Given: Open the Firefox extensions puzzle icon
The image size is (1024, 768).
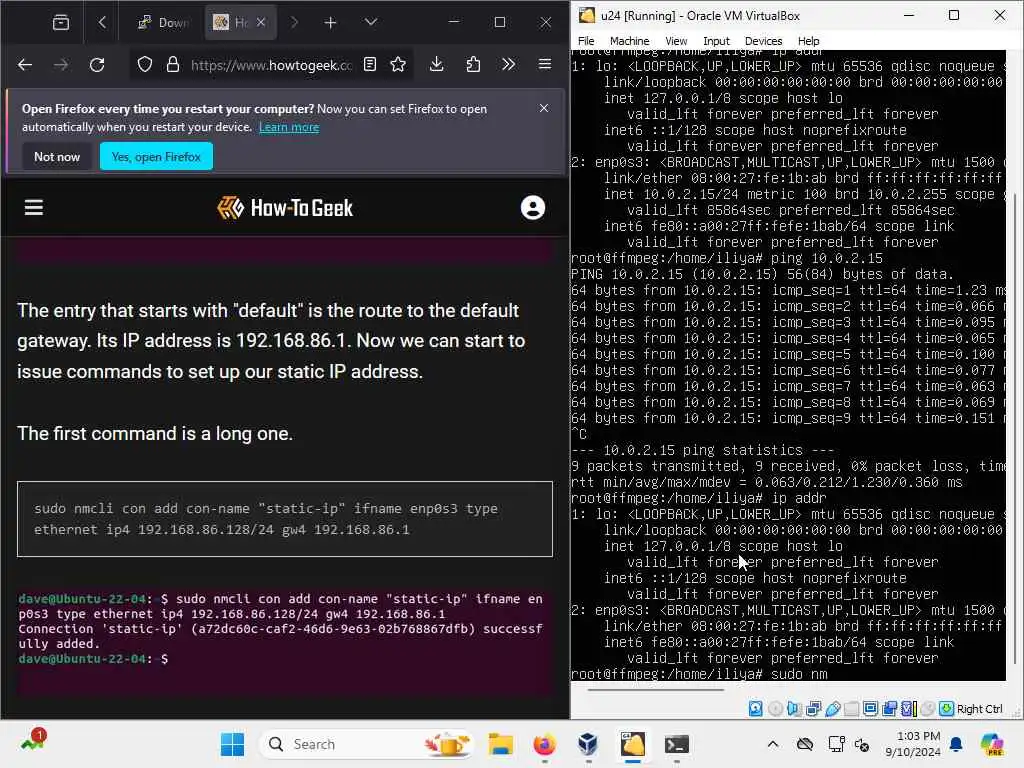Looking at the screenshot, I should point(473,64).
